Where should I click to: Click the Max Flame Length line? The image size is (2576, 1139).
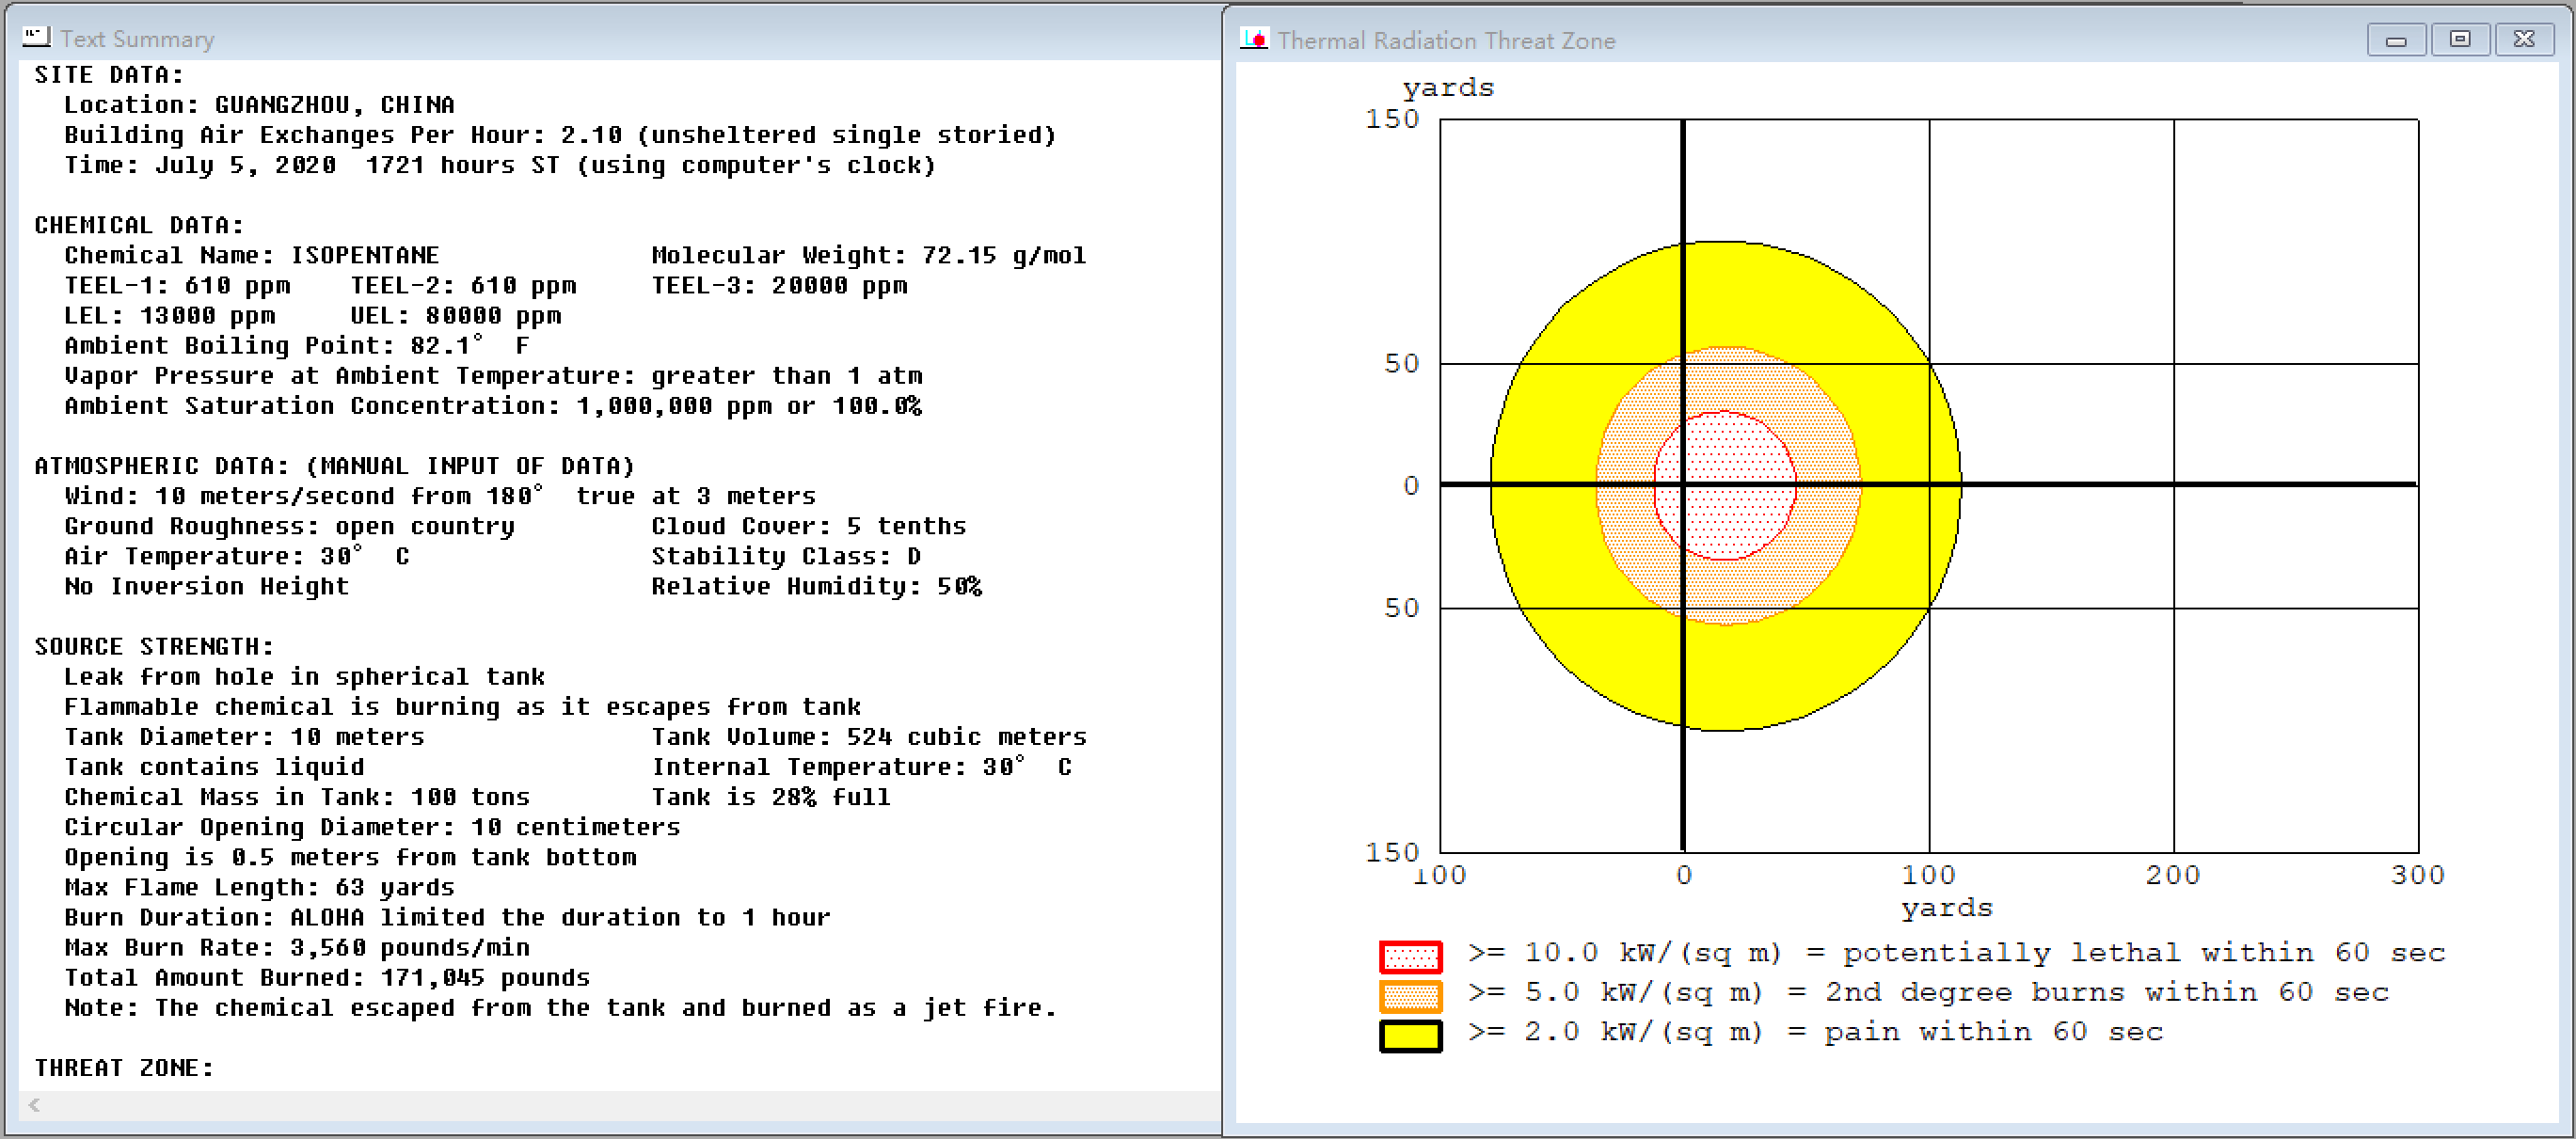tap(259, 887)
